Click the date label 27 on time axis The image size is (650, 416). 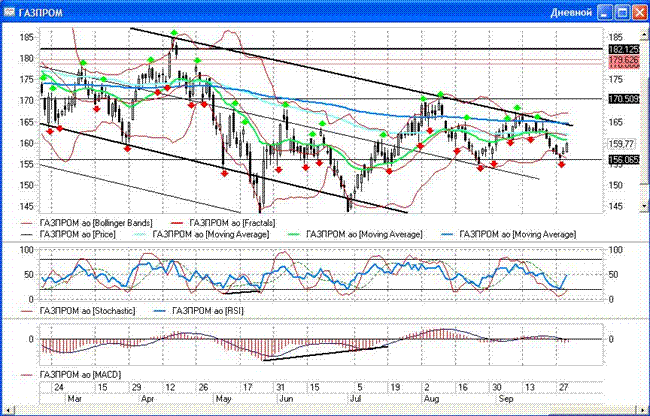(x=563, y=387)
